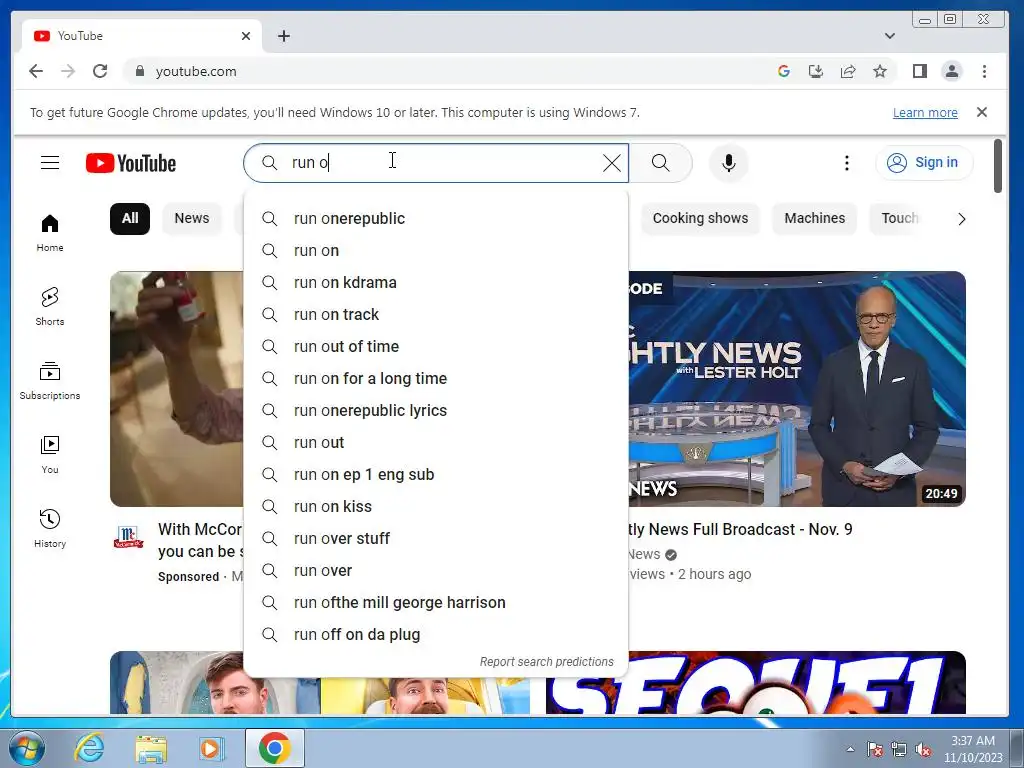Choose suggestion "run onerepublic"
This screenshot has width=1024, height=768.
(x=436, y=219)
